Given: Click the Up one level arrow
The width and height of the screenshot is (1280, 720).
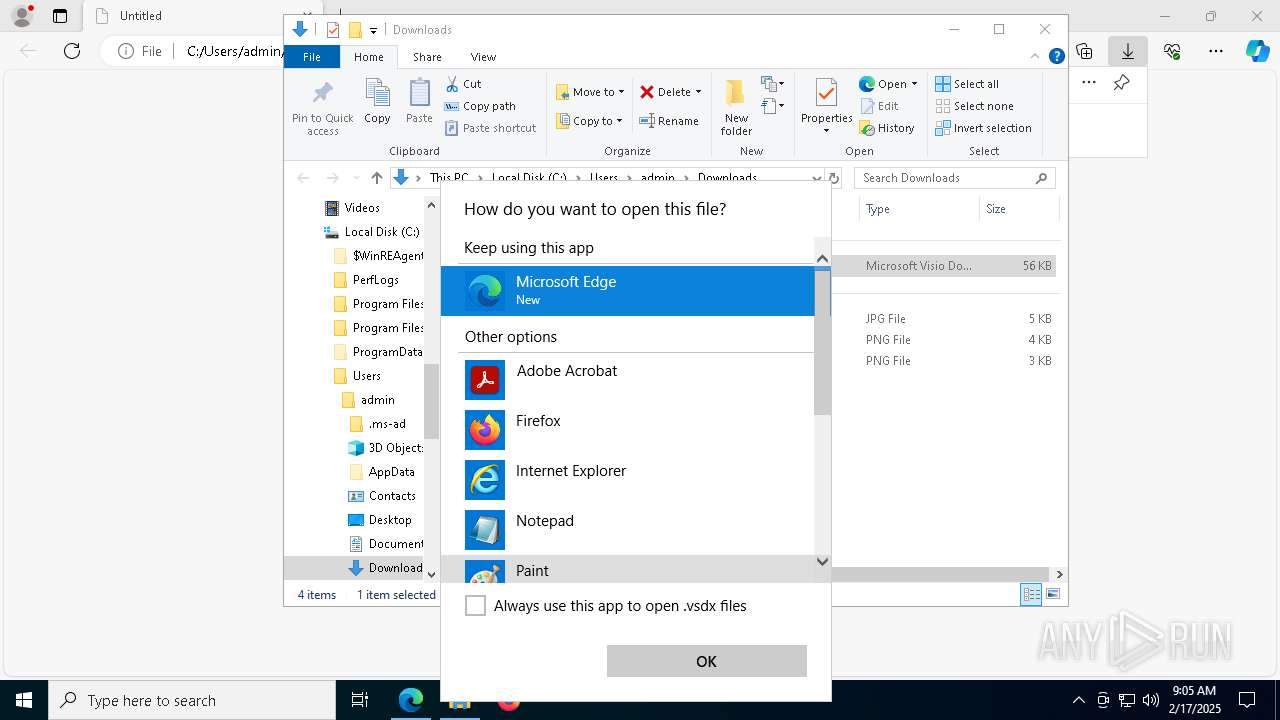Looking at the screenshot, I should (x=376, y=178).
